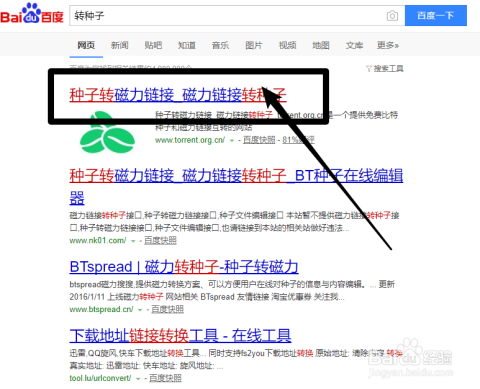Click snippet text starting 磁力链接转种子接口
Viewport: 480px width, 389px height.
click(x=234, y=222)
